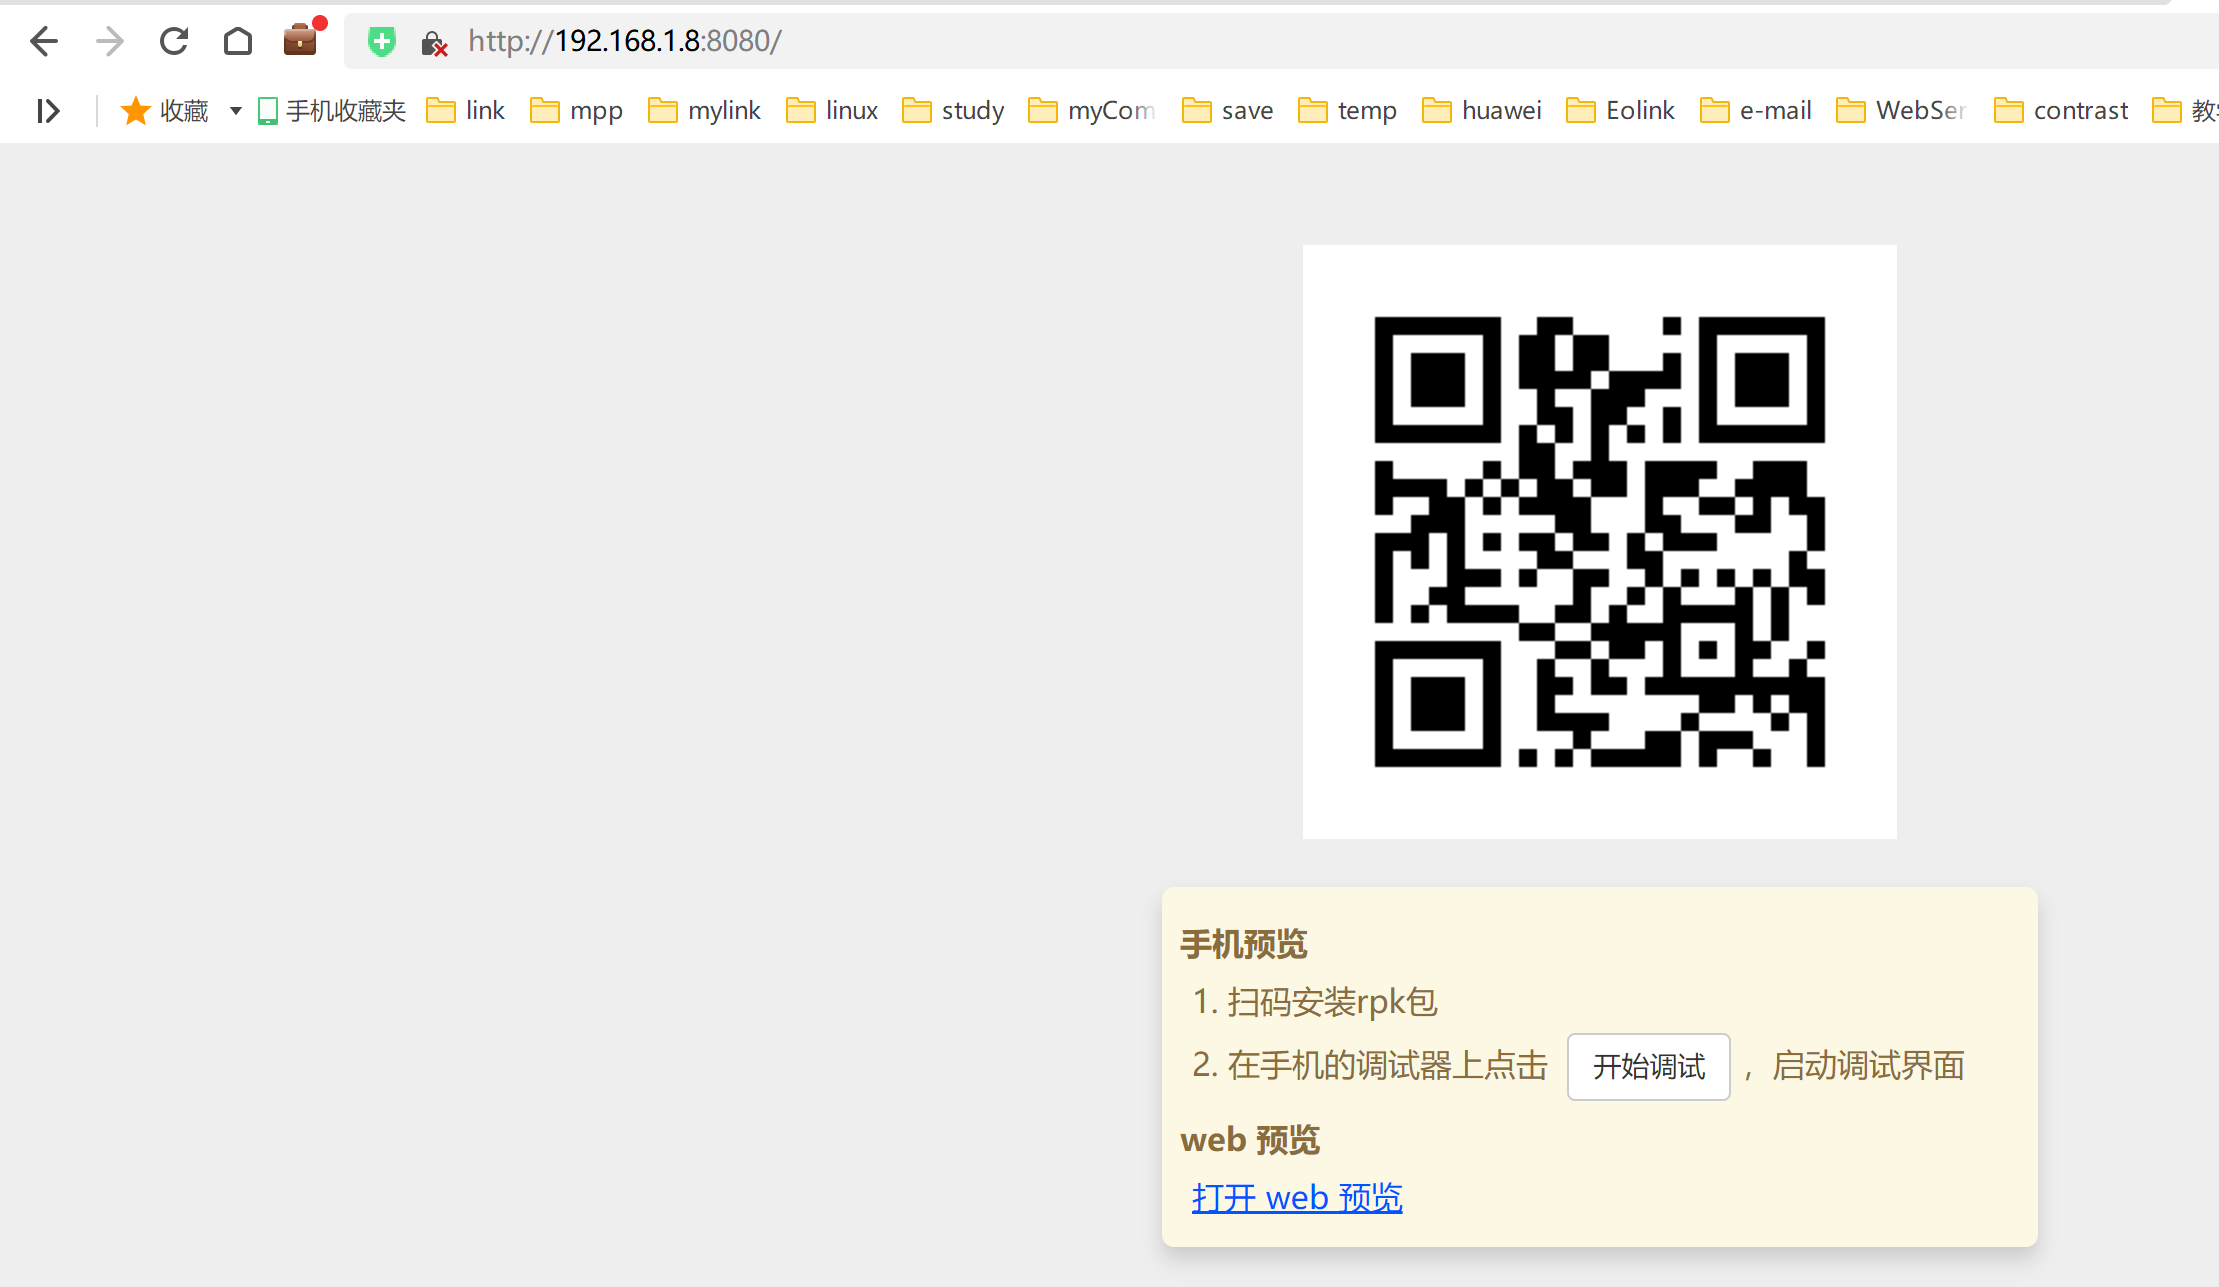Open the Eolink bookmark folder
2219x1287 pixels.
point(1621,110)
